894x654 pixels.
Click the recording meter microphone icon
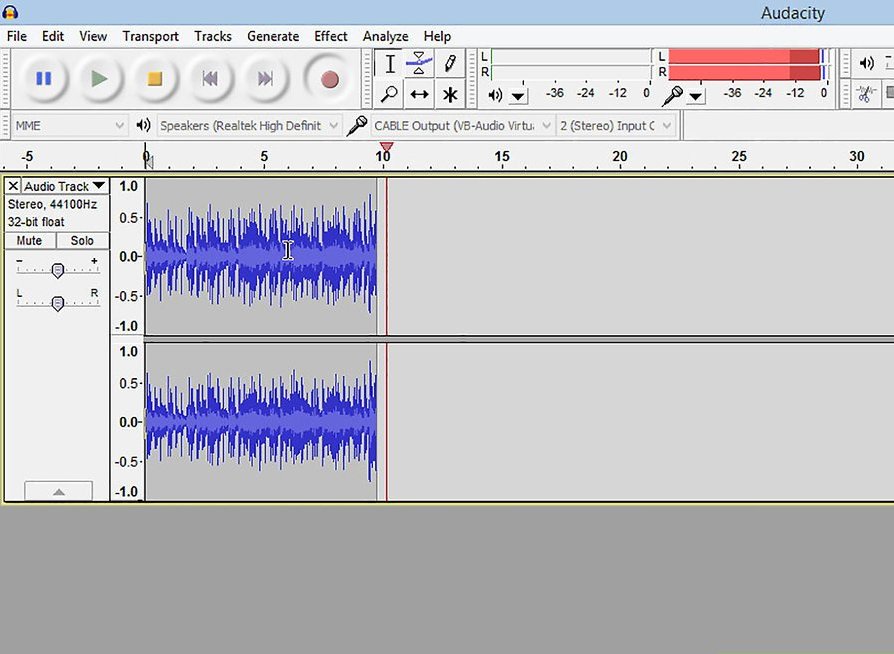[672, 96]
